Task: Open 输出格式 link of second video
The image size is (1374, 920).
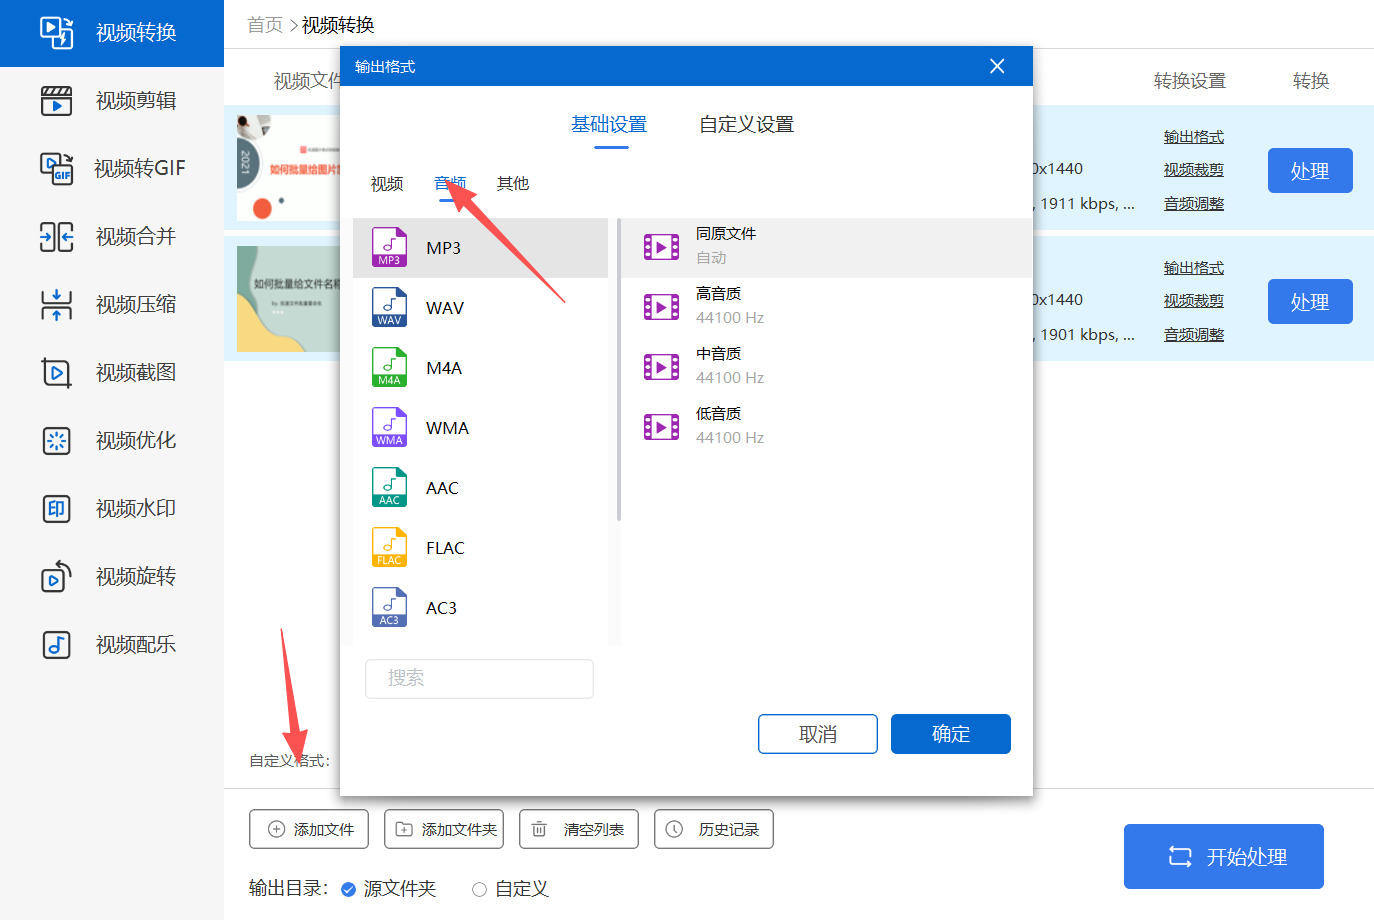Action: coord(1194,268)
